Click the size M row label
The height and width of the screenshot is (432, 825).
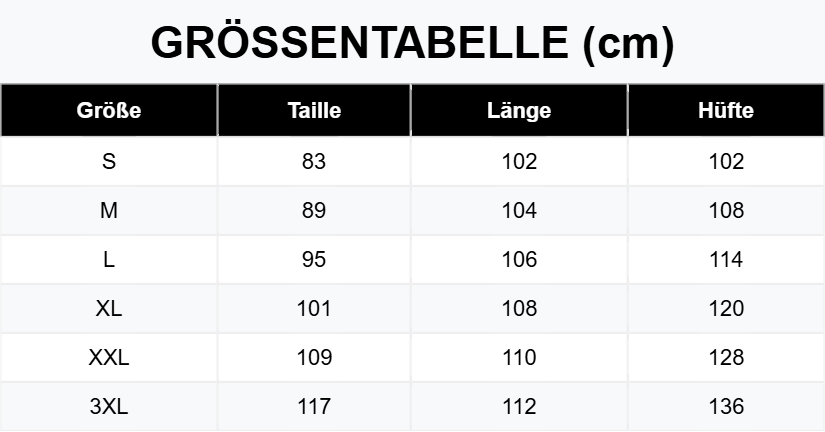[109, 210]
